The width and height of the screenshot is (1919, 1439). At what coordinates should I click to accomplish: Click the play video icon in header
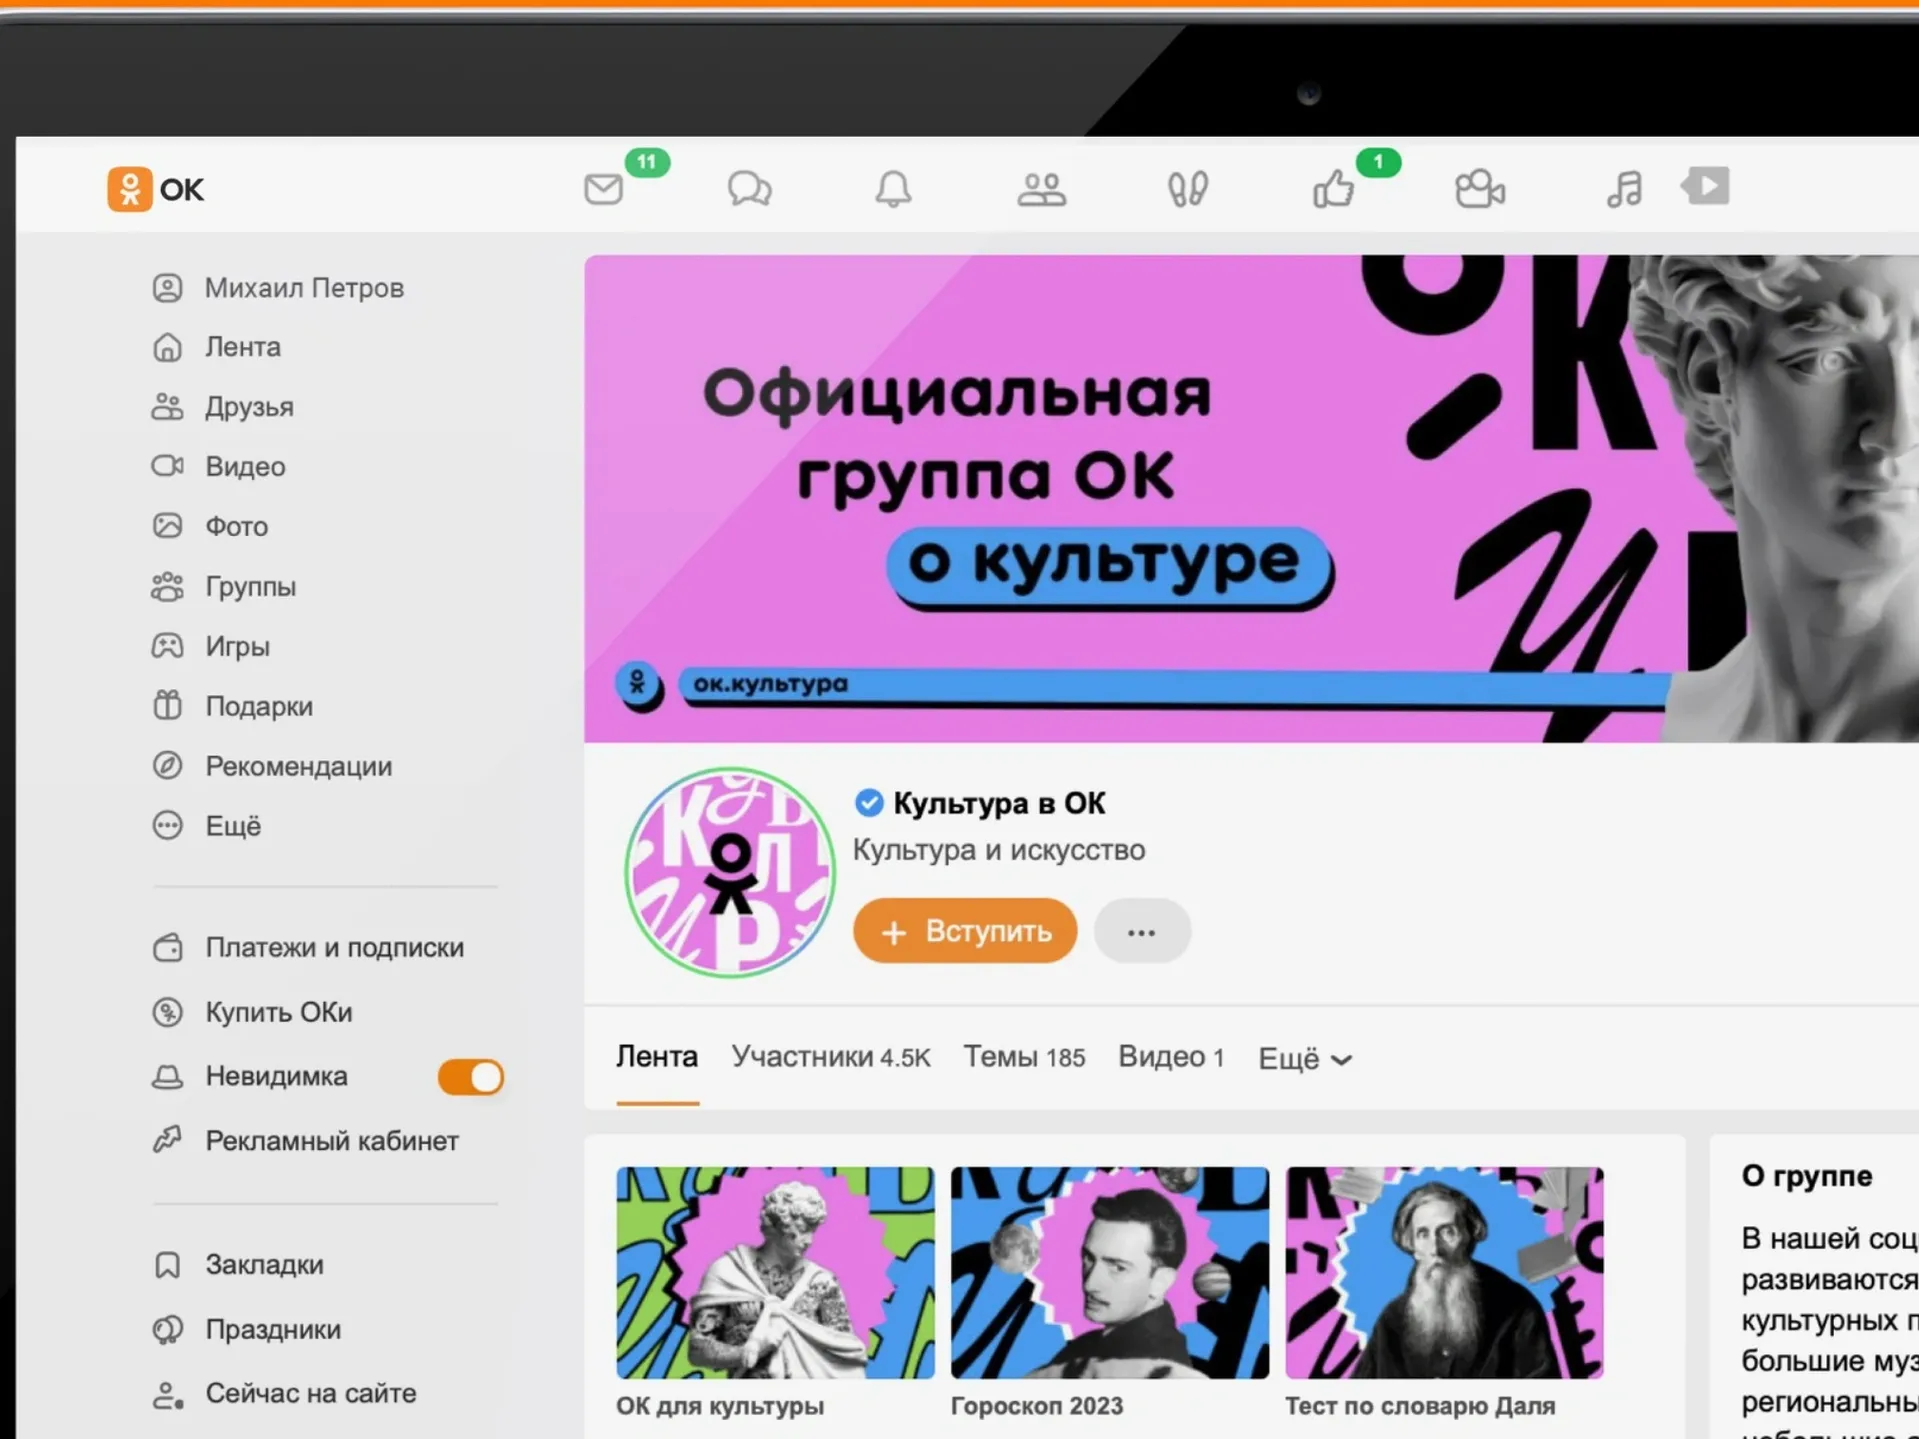[1706, 186]
